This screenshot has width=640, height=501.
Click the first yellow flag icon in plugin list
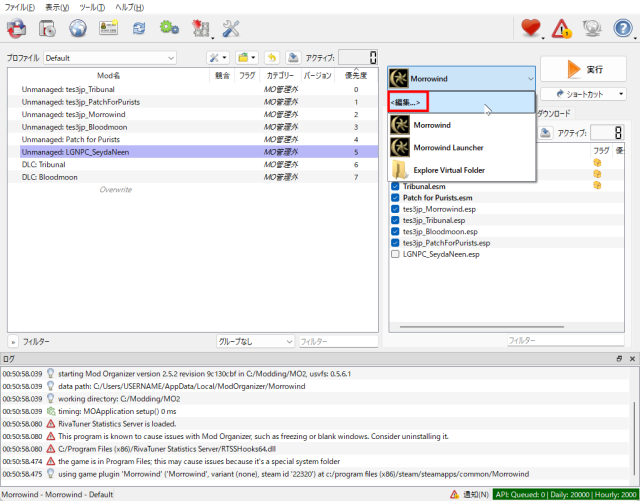click(597, 163)
